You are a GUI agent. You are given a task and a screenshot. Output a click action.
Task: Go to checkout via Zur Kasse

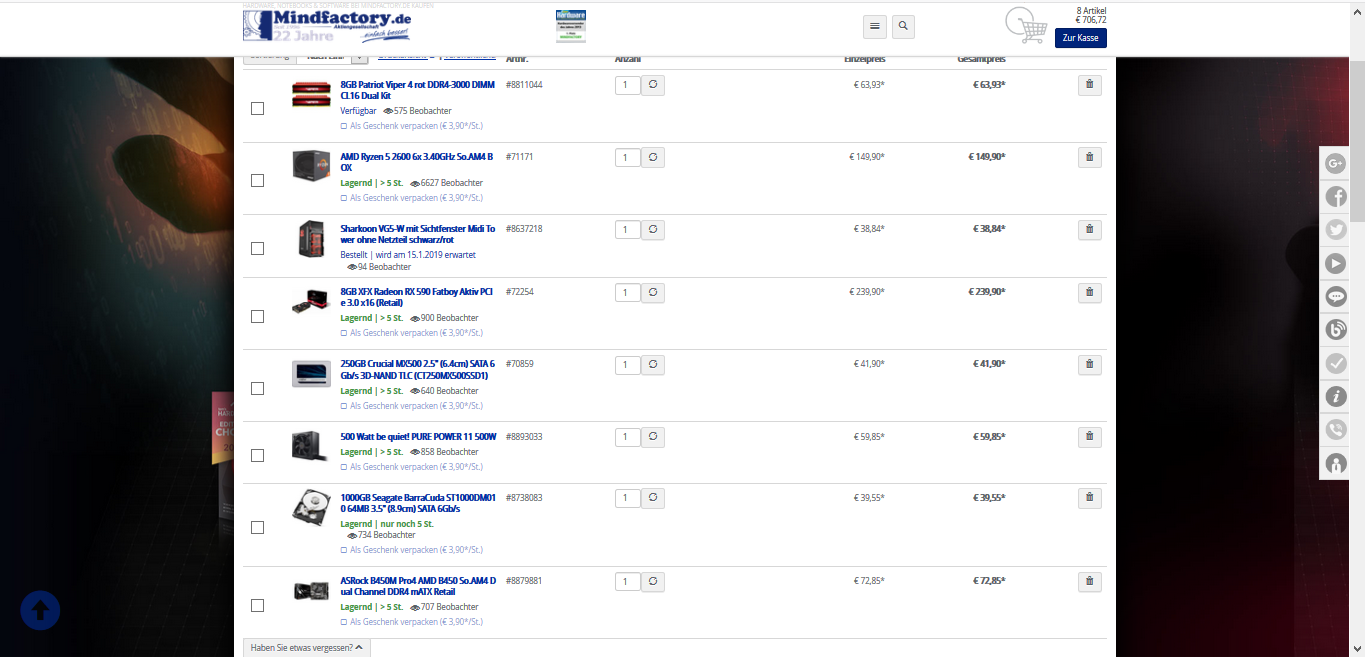(x=1081, y=38)
